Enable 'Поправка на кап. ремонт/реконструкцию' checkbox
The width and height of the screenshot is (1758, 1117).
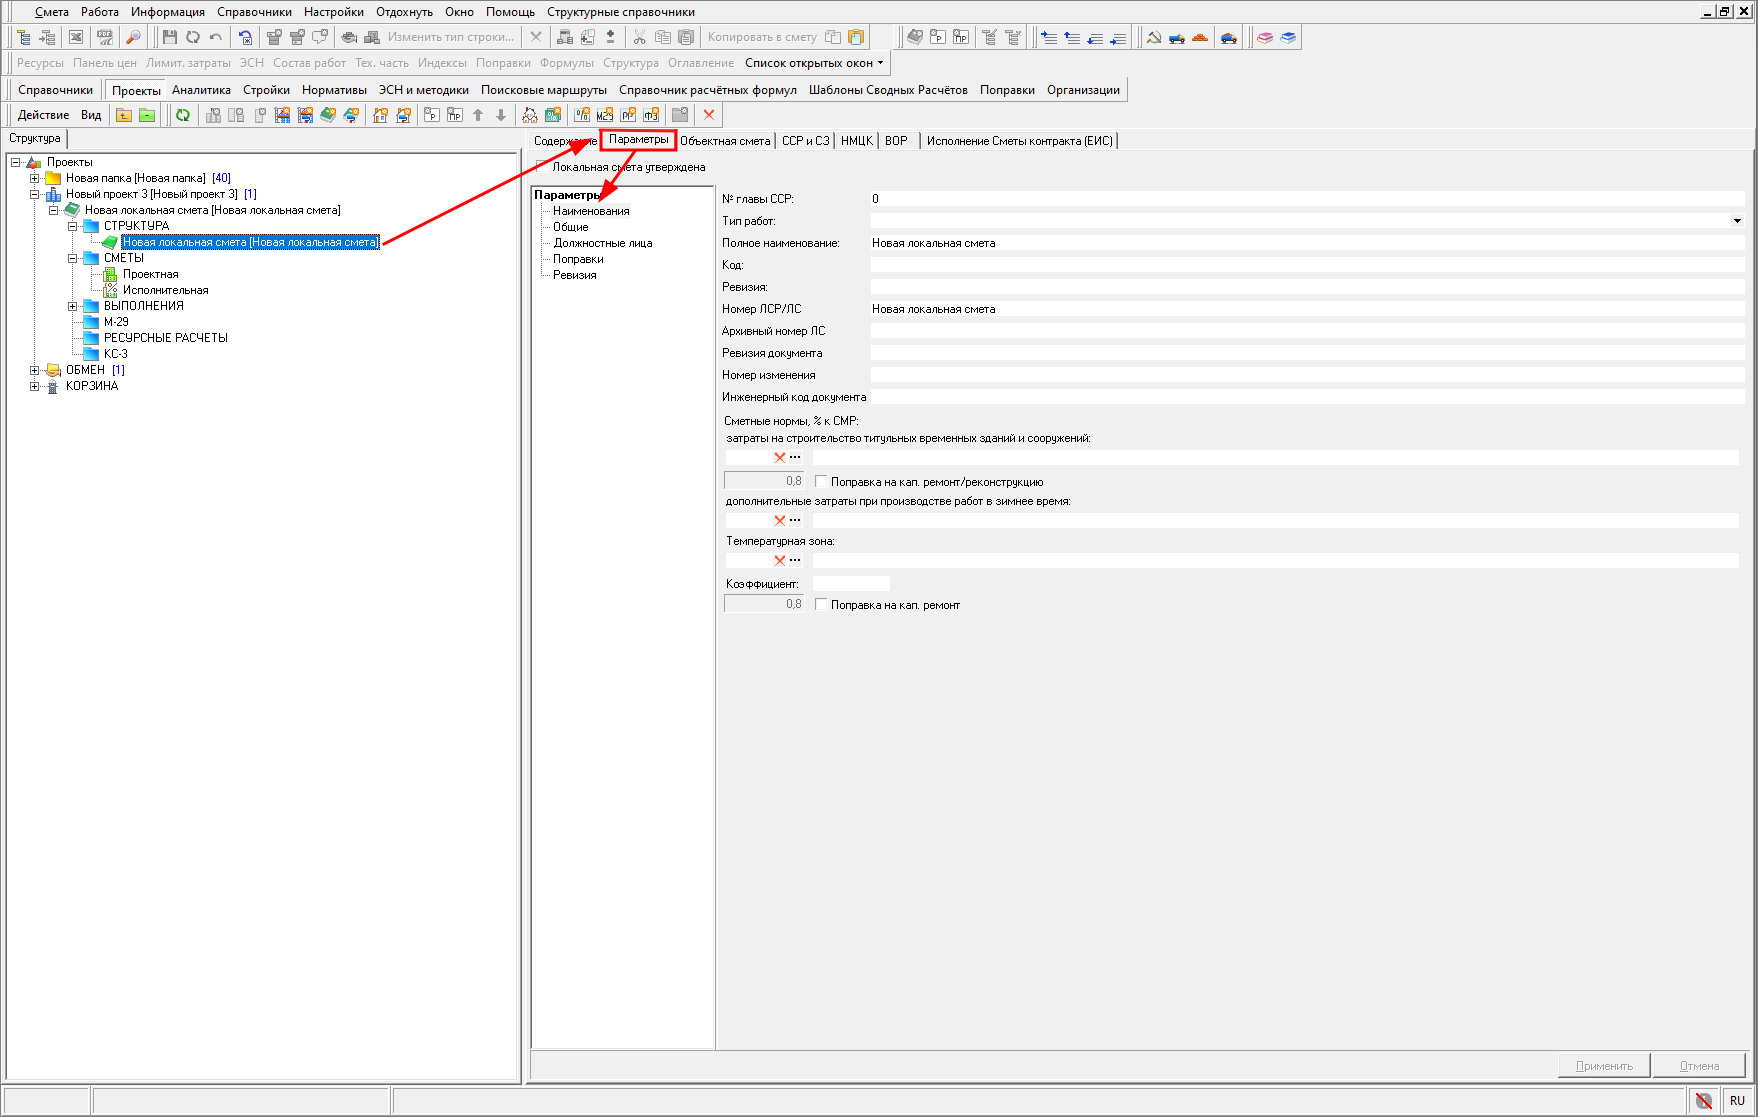point(821,481)
